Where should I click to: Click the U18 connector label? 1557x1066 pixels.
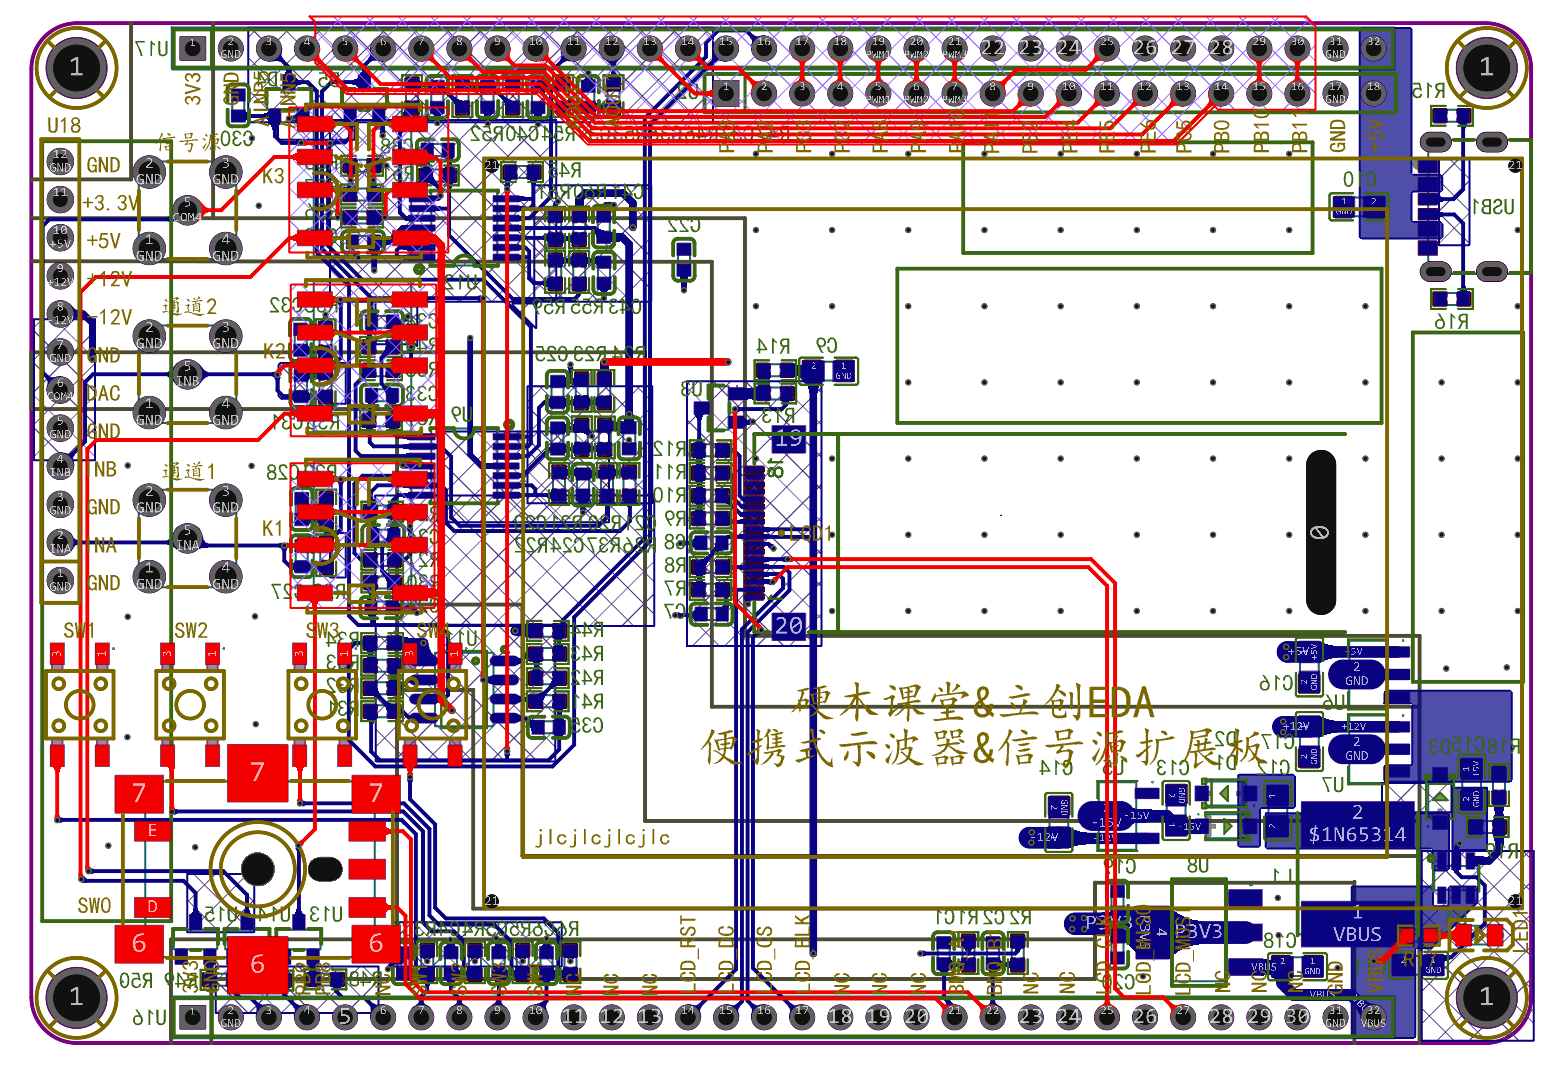coord(64,125)
